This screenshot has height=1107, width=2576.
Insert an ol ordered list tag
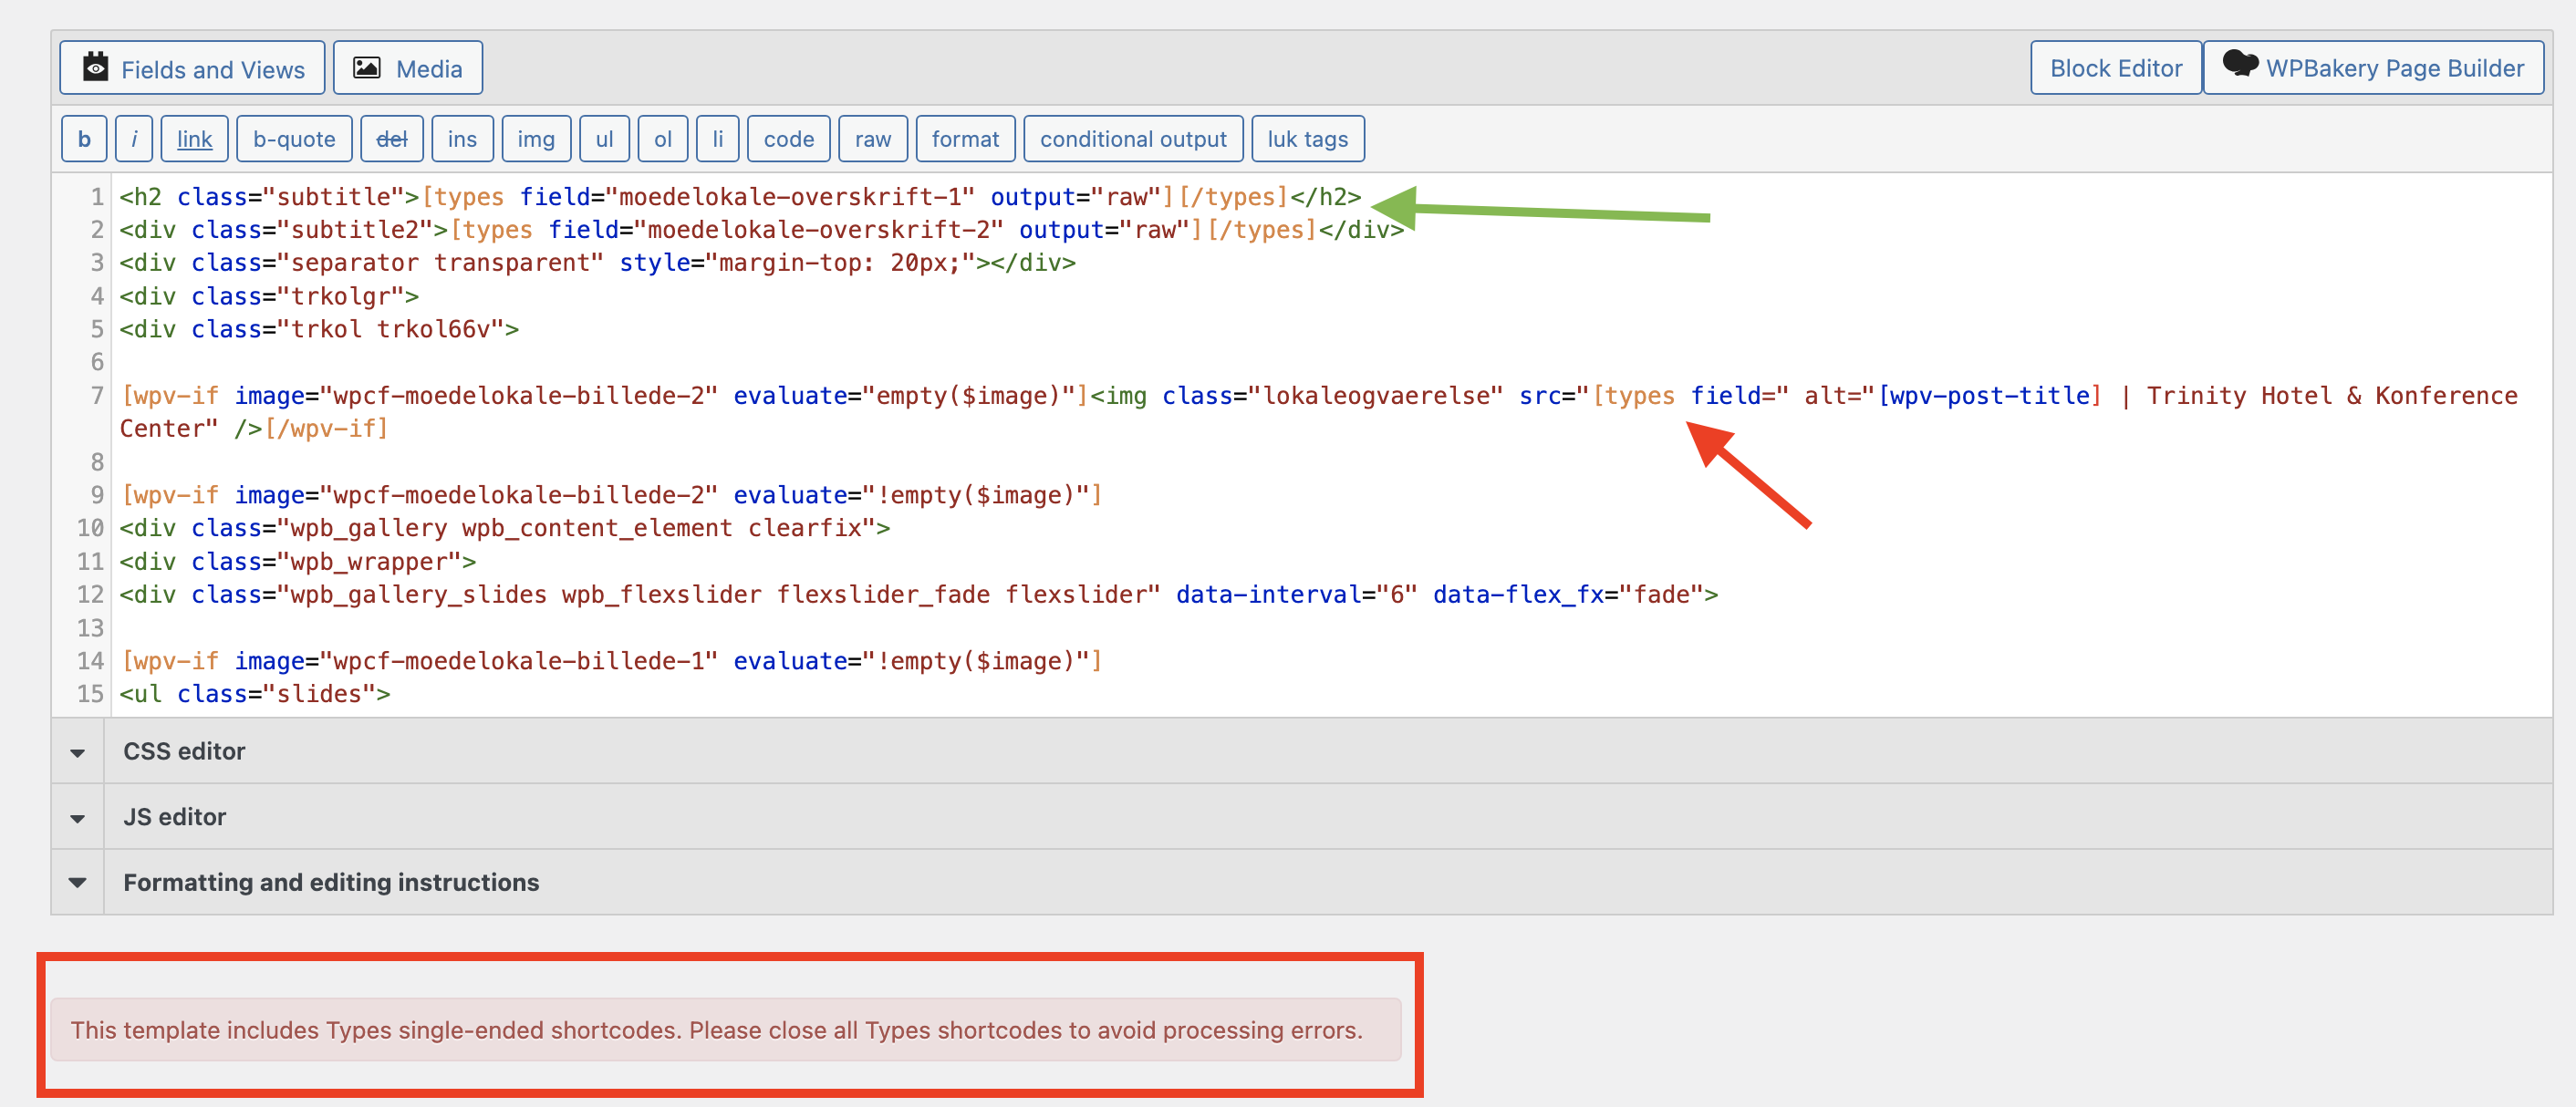coord(662,139)
